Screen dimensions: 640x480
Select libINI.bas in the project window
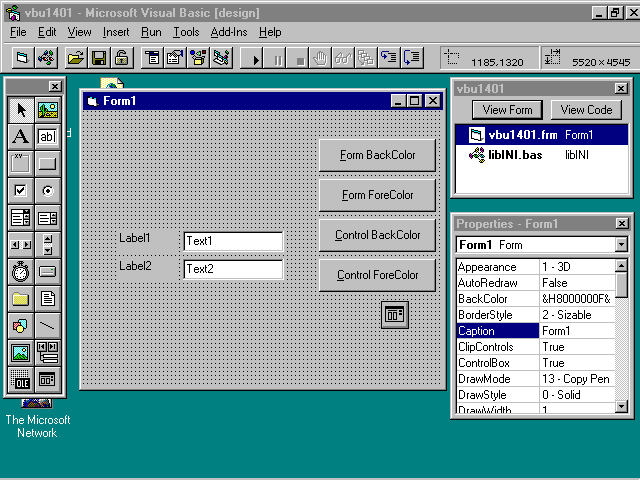515,155
